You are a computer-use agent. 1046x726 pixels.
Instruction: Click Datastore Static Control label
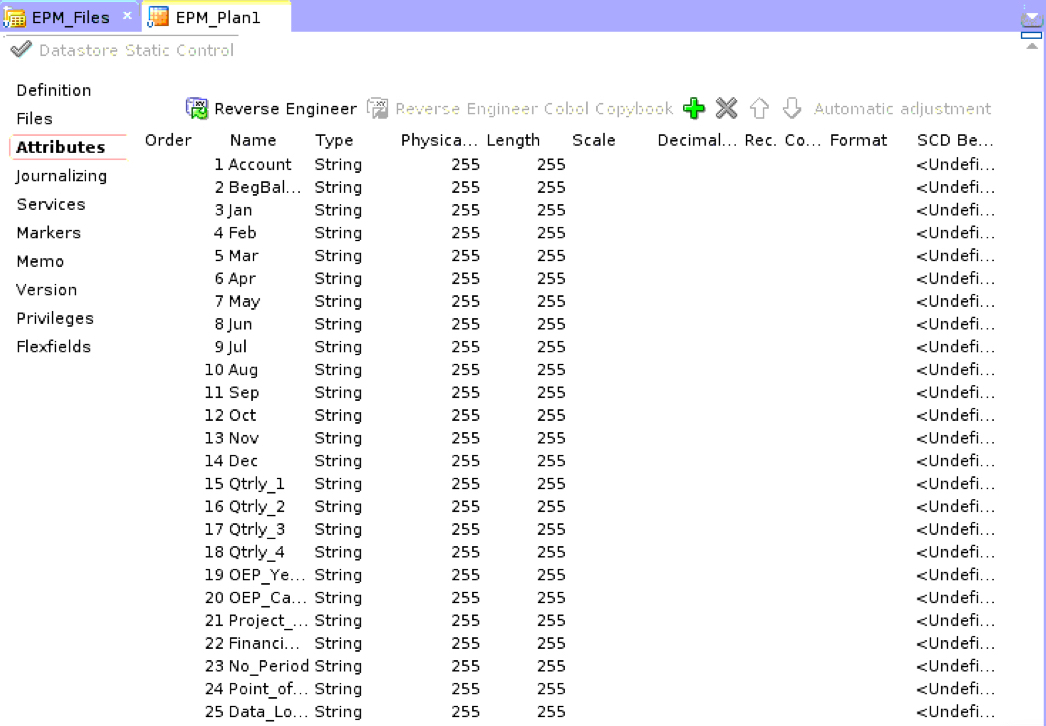pos(136,50)
